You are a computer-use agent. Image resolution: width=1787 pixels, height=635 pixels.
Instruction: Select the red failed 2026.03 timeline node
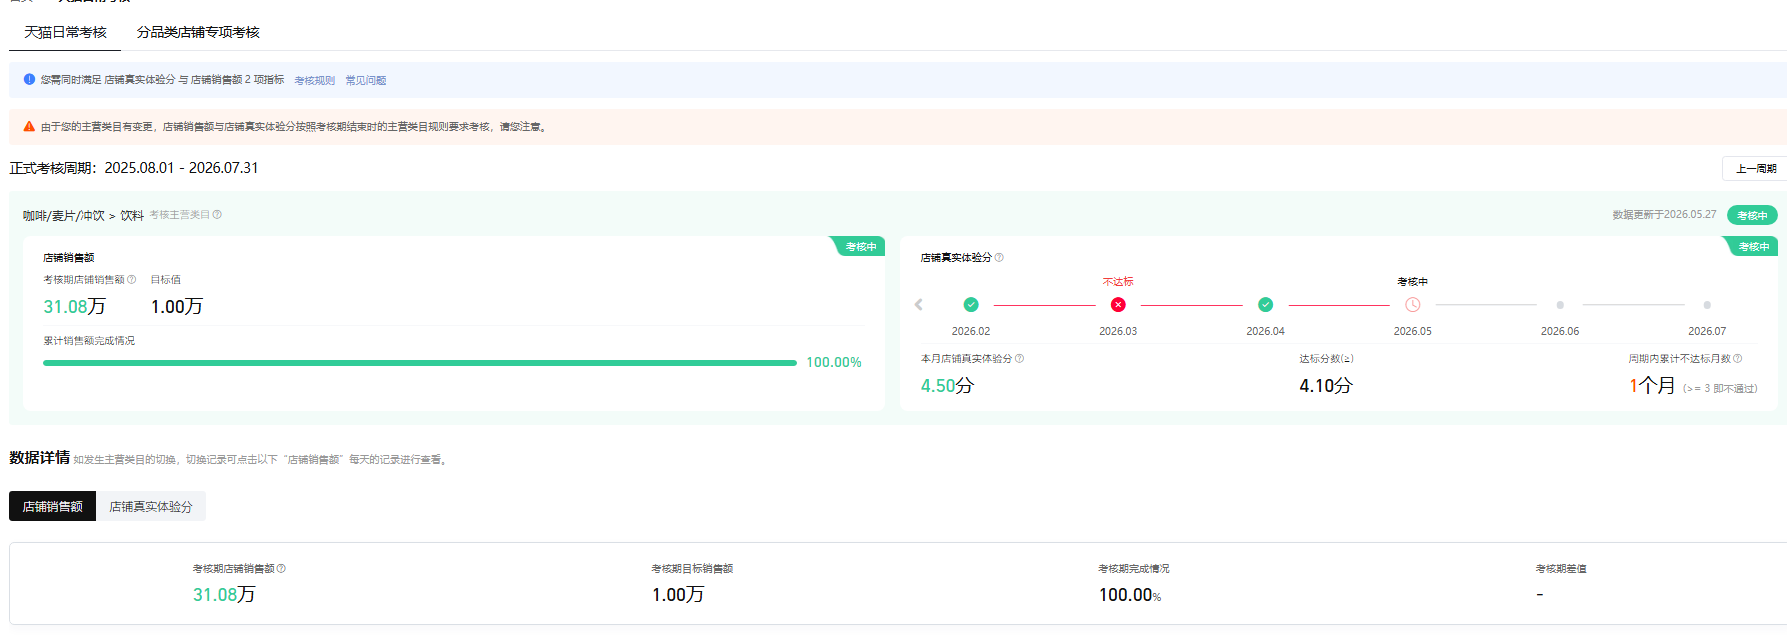coord(1118,305)
